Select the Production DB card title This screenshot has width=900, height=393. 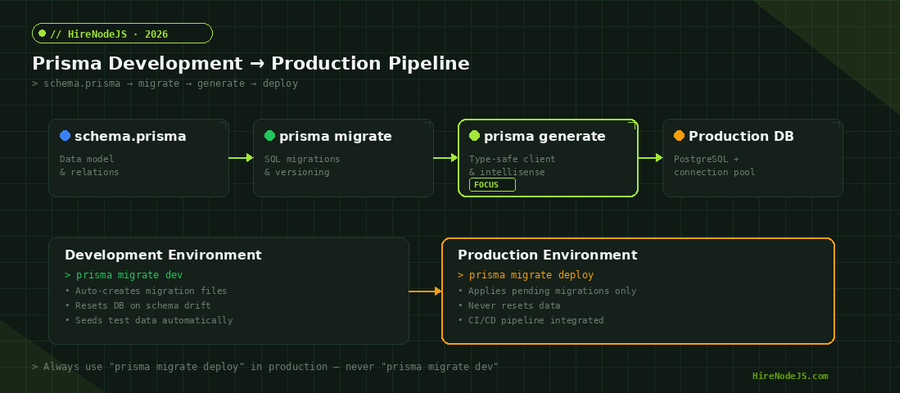(x=742, y=137)
